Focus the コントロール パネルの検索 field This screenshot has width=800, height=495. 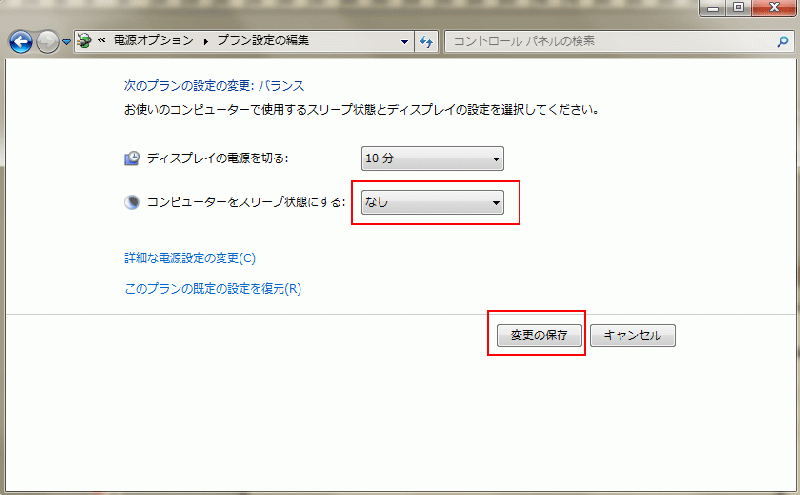click(610, 42)
